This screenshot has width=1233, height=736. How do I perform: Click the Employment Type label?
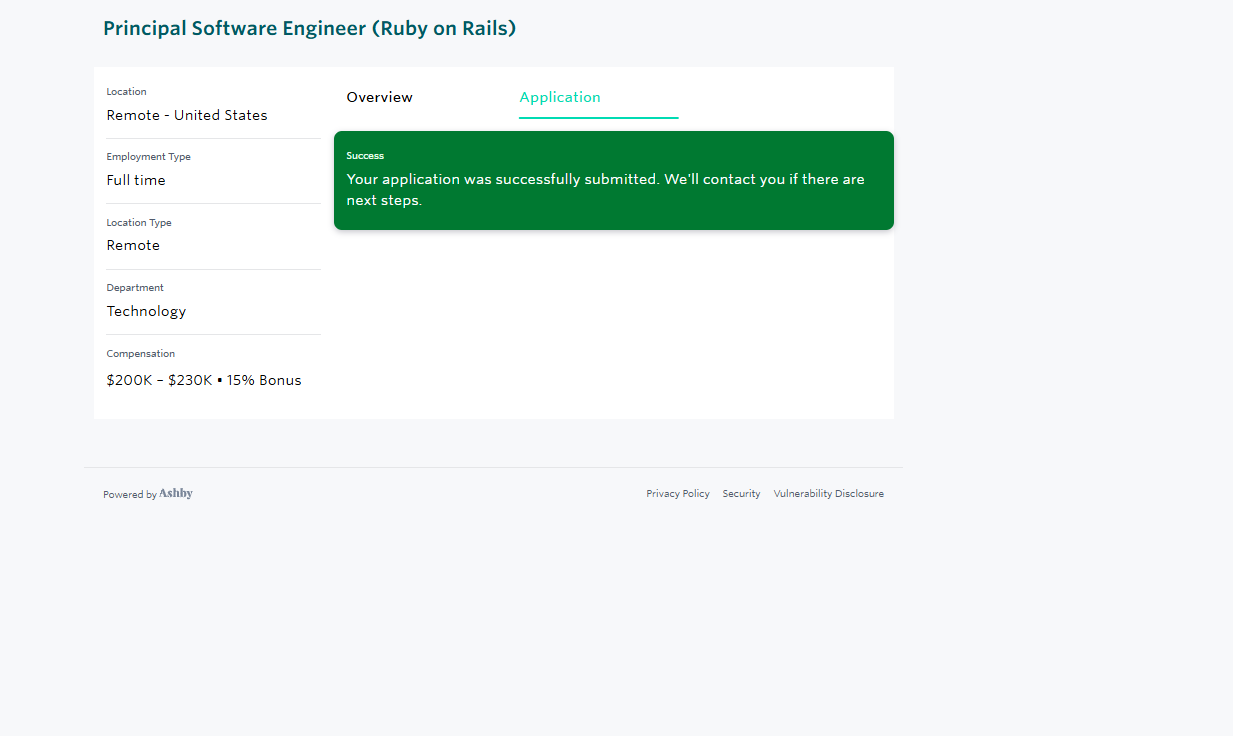pos(148,157)
